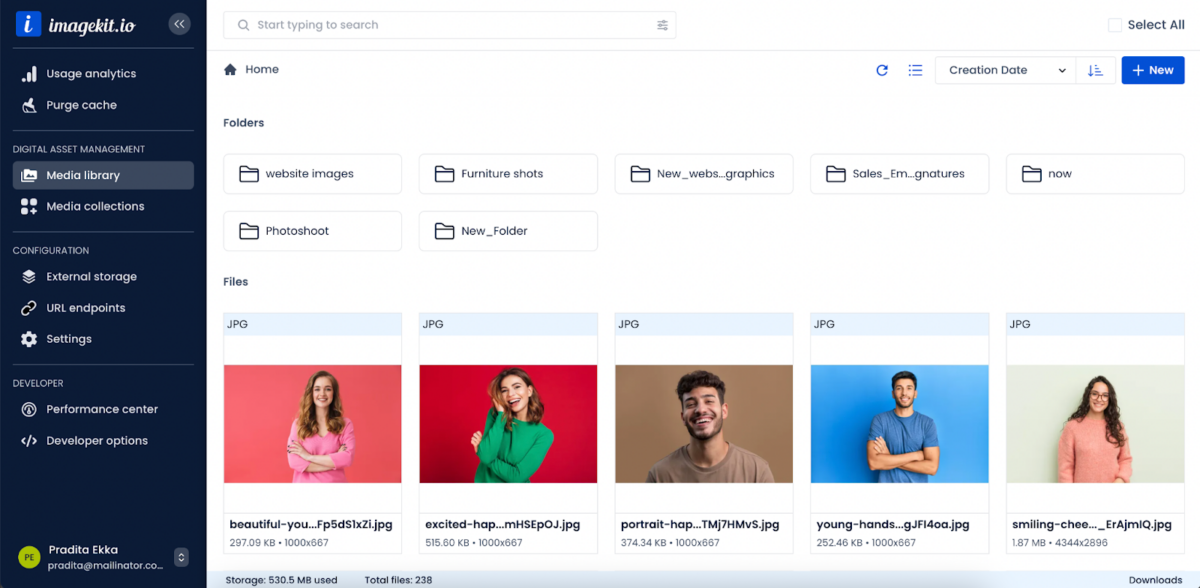Click the PE user avatar
This screenshot has width=1200, height=588.
pyautogui.click(x=29, y=557)
